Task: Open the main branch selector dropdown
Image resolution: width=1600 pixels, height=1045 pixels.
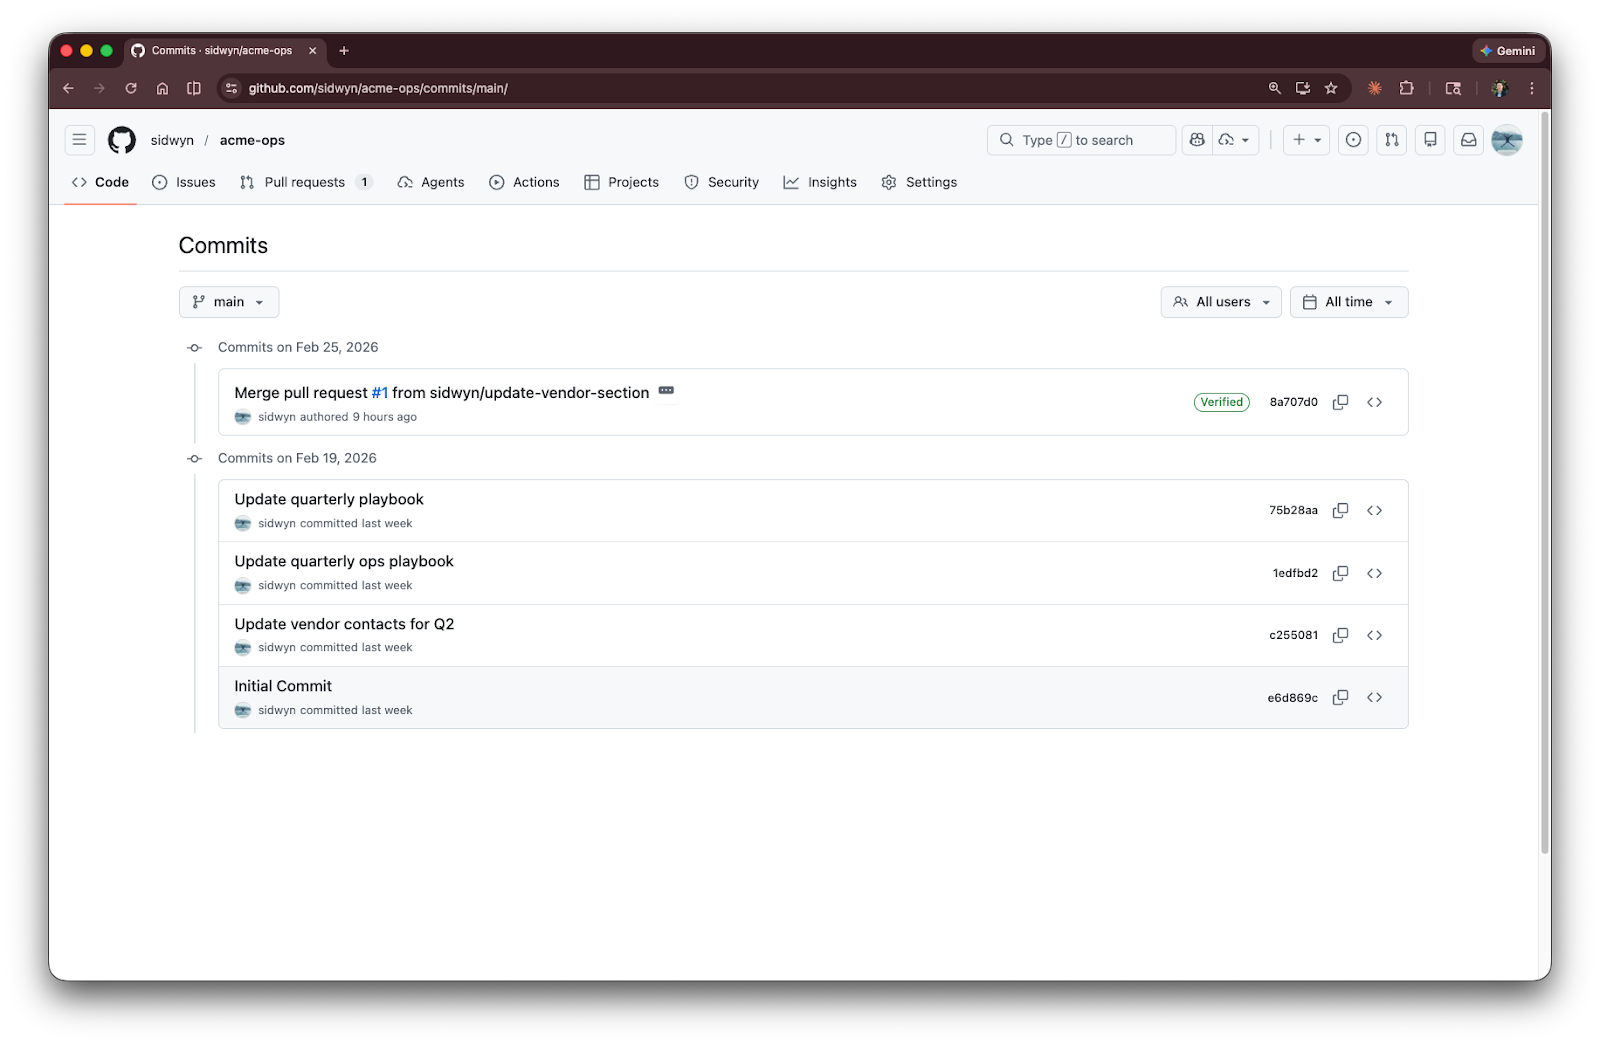Action: [x=229, y=302]
